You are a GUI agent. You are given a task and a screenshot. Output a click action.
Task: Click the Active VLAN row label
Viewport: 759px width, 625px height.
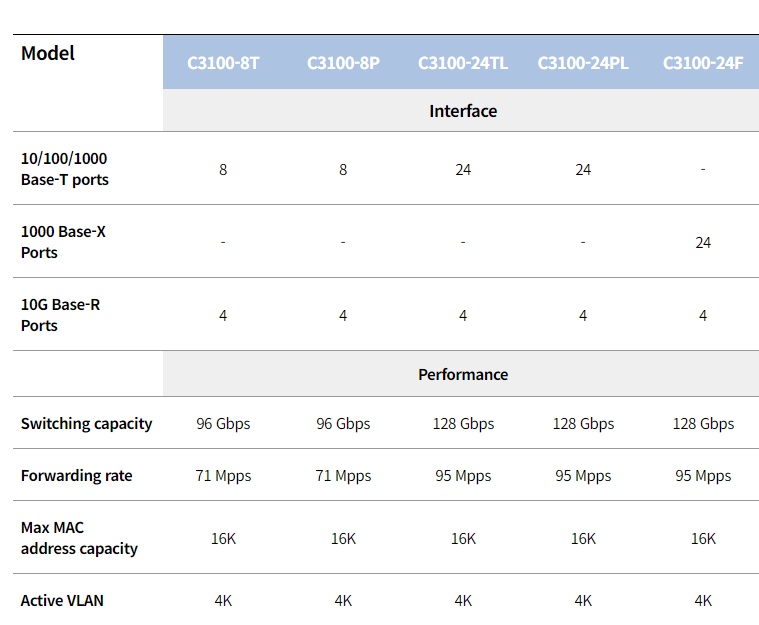coord(62,600)
